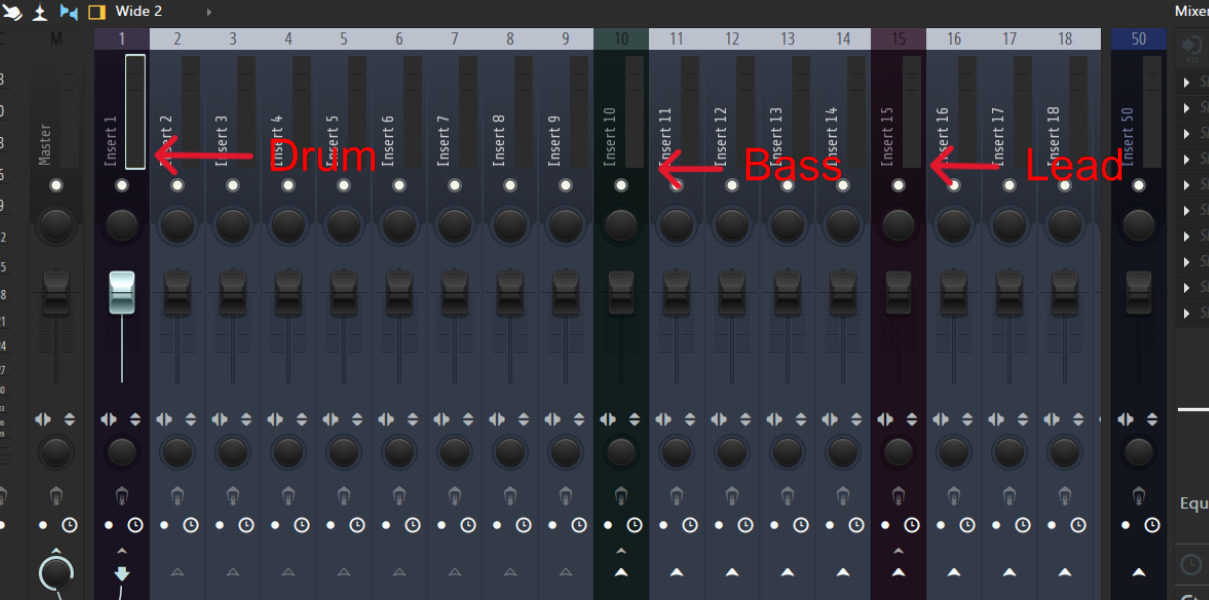This screenshot has height=600, width=1209.
Task: Select the channel header numbered 15
Action: pyautogui.click(x=898, y=38)
